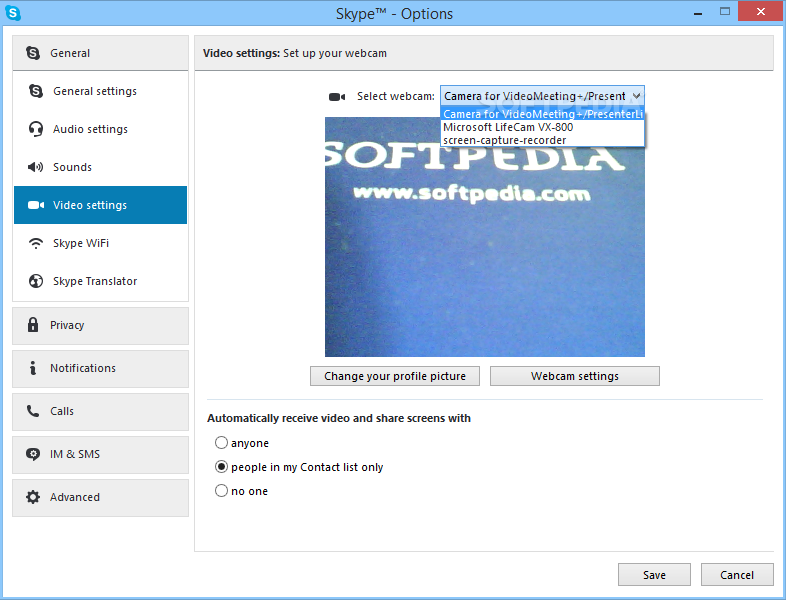Click the info icon for Notifications

click(33, 368)
